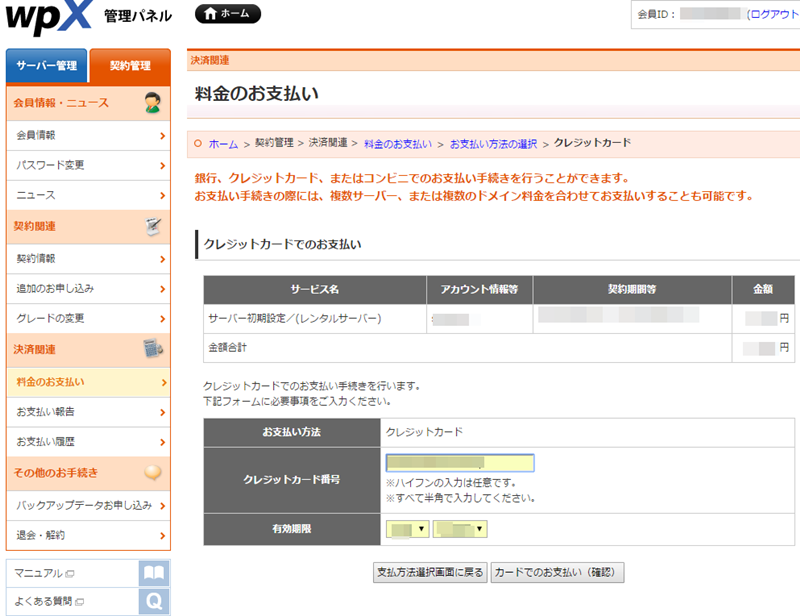
Task: Click arrow chevron beside パスワード変更
Action: [x=162, y=166]
